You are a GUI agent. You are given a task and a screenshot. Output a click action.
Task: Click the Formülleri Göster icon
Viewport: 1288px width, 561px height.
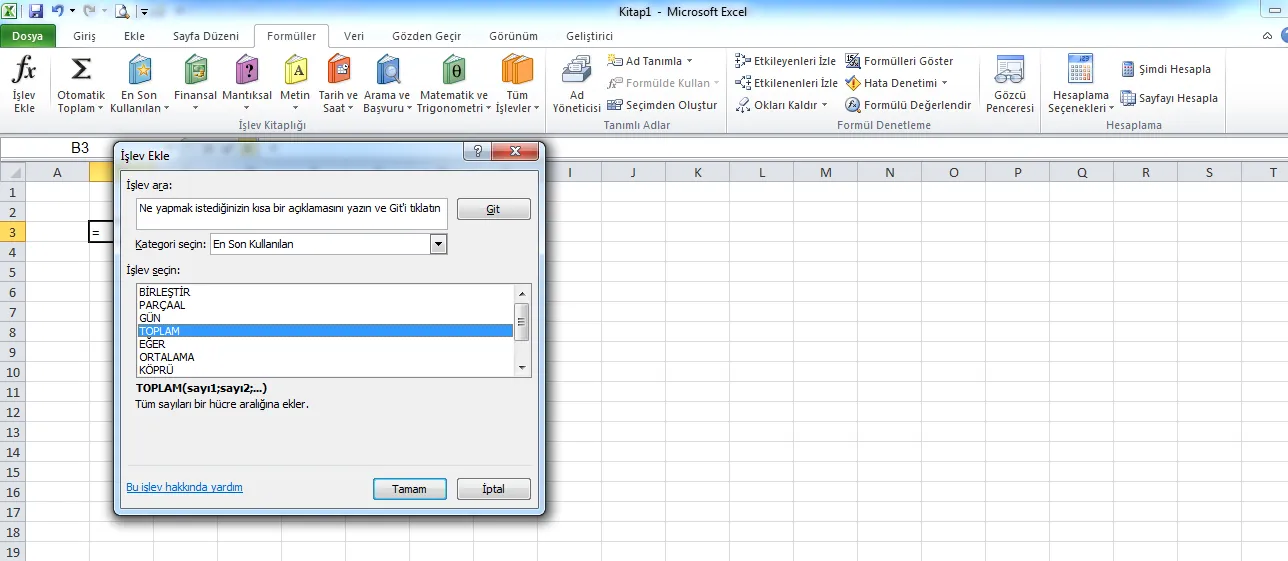(x=853, y=61)
